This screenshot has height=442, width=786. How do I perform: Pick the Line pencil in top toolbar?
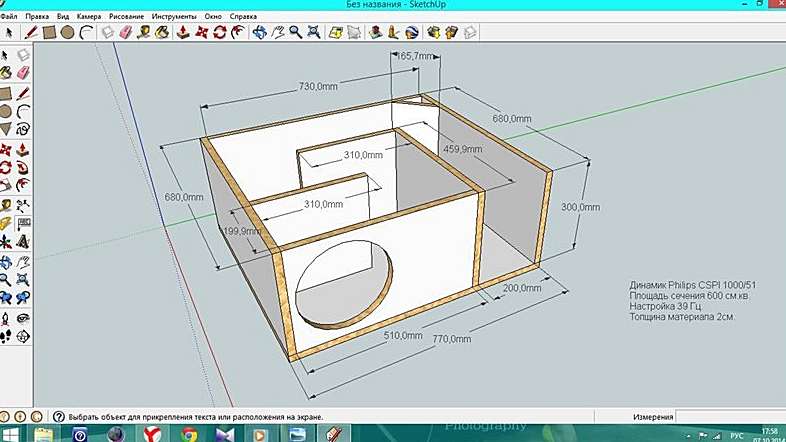click(x=31, y=33)
